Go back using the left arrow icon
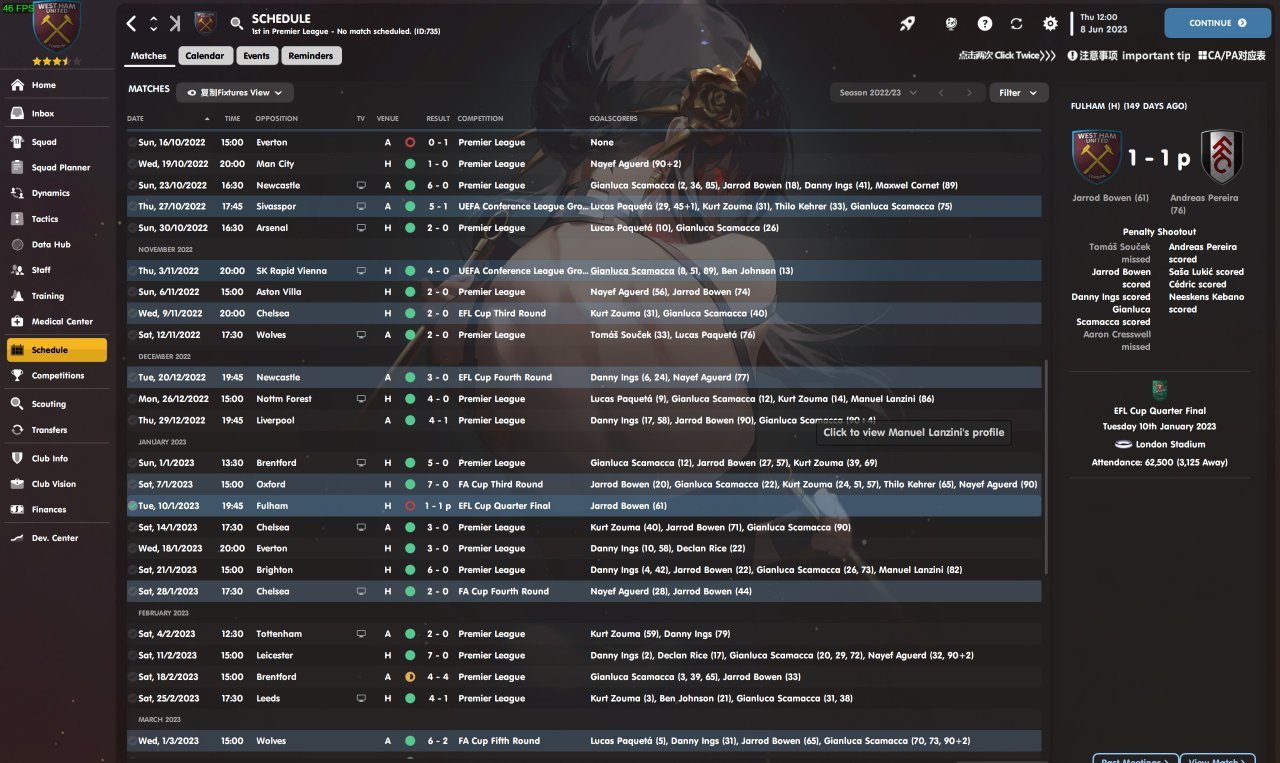This screenshot has width=1280, height=763. point(132,23)
